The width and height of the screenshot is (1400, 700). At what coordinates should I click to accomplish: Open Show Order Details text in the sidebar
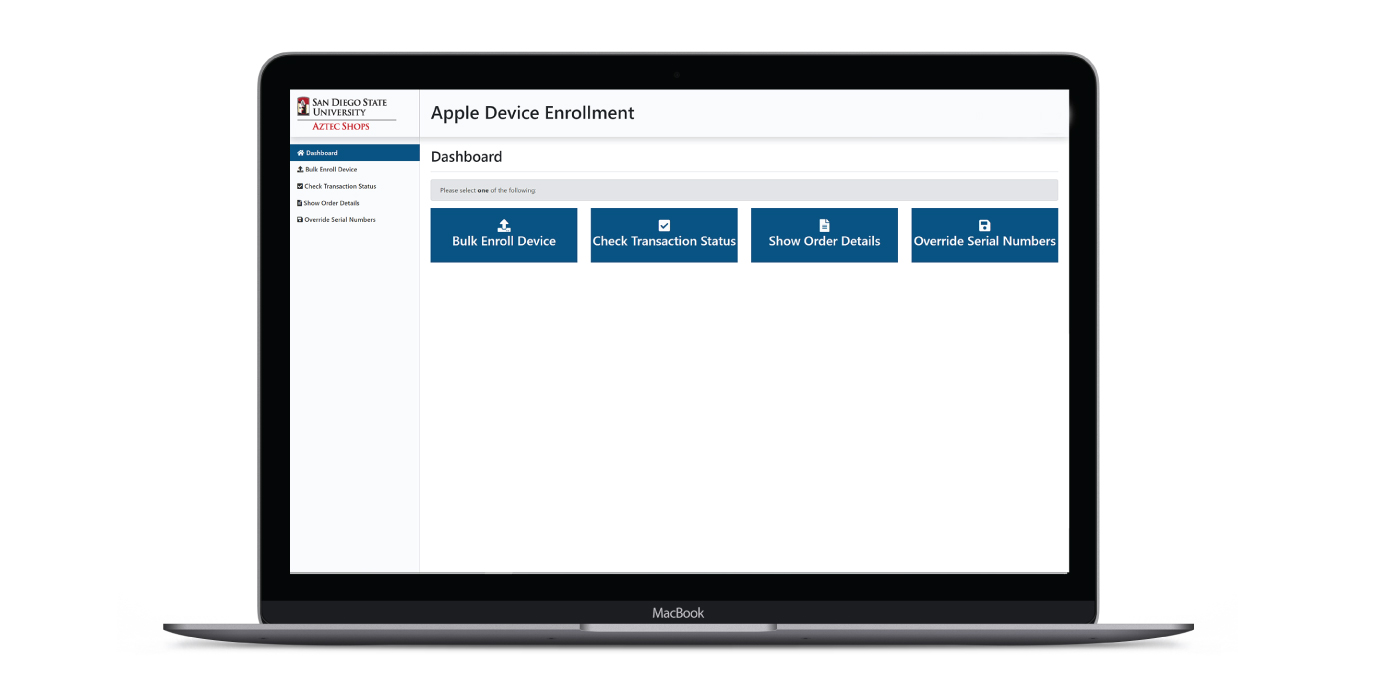pos(332,203)
